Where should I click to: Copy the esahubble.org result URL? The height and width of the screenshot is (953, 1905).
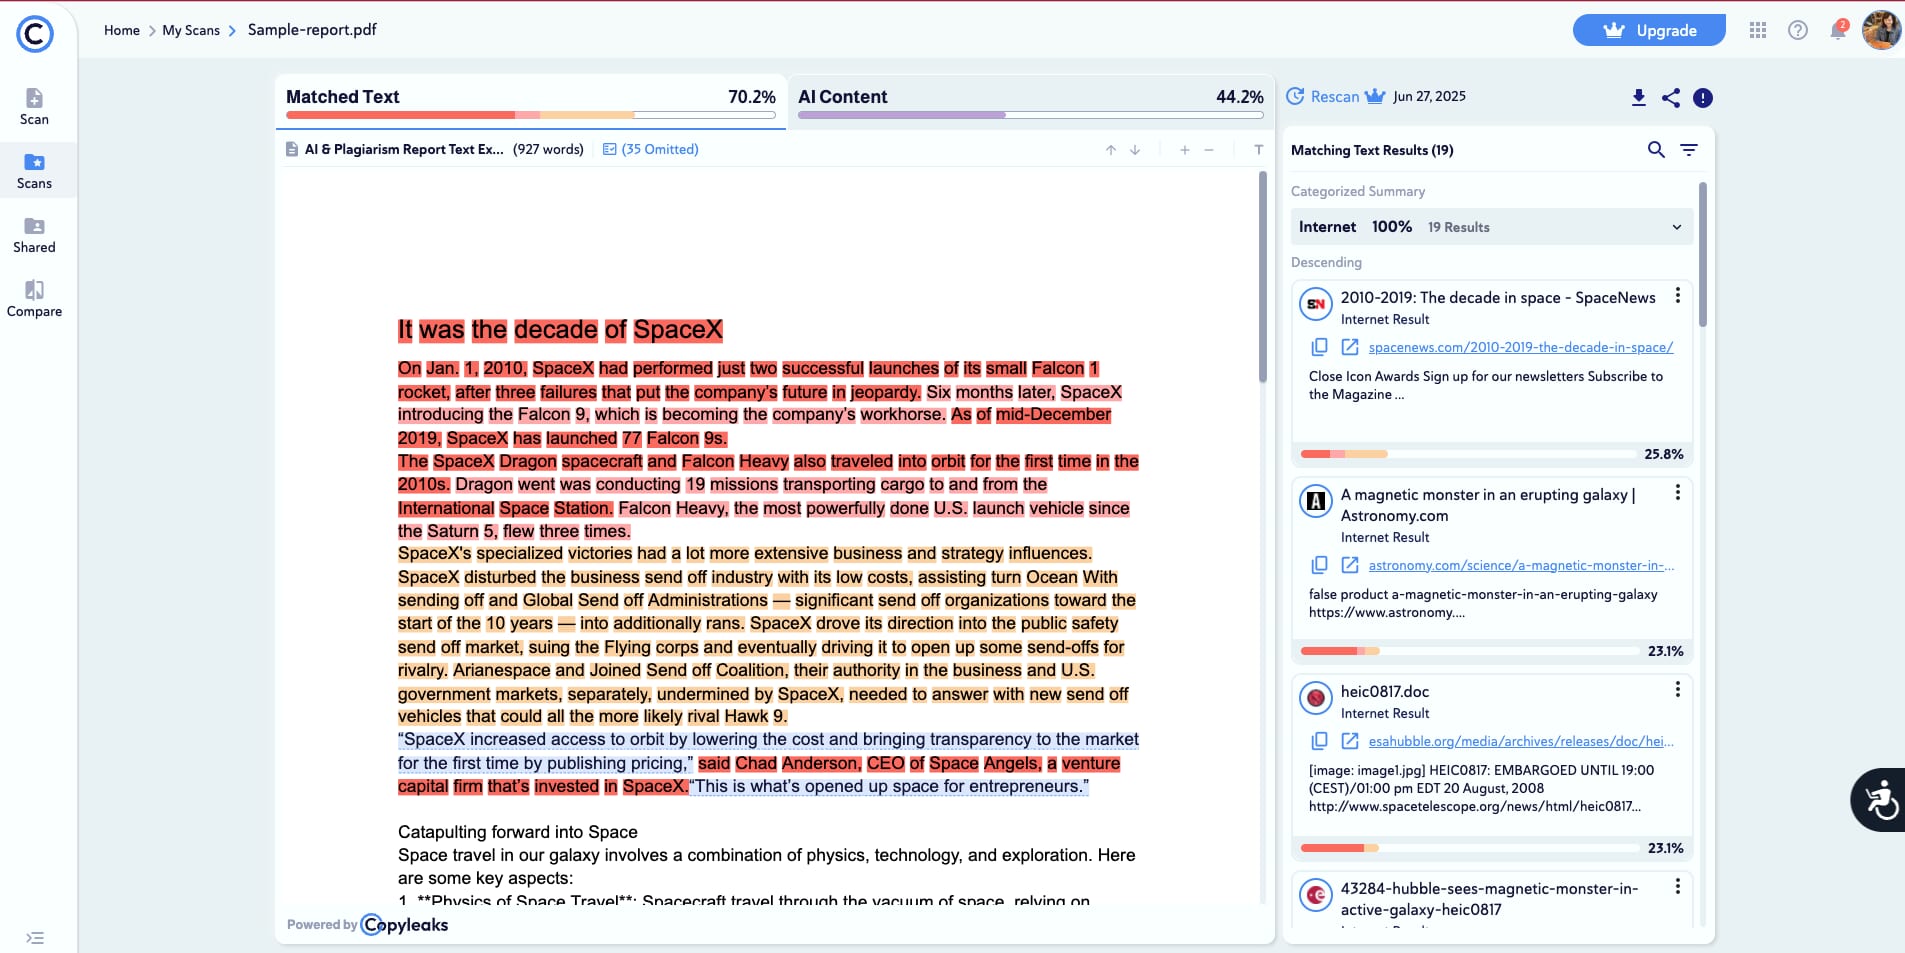pyautogui.click(x=1320, y=741)
